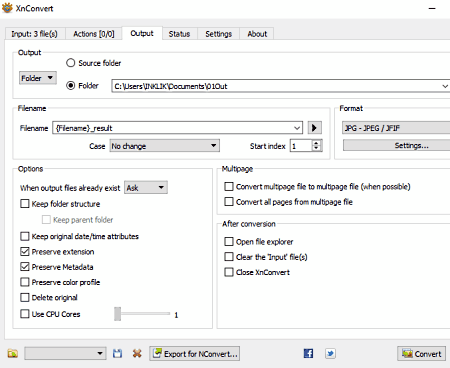This screenshot has height=368, width=450.
Task: Toggle Keep original date/time attributes
Action: pyautogui.click(x=25, y=236)
